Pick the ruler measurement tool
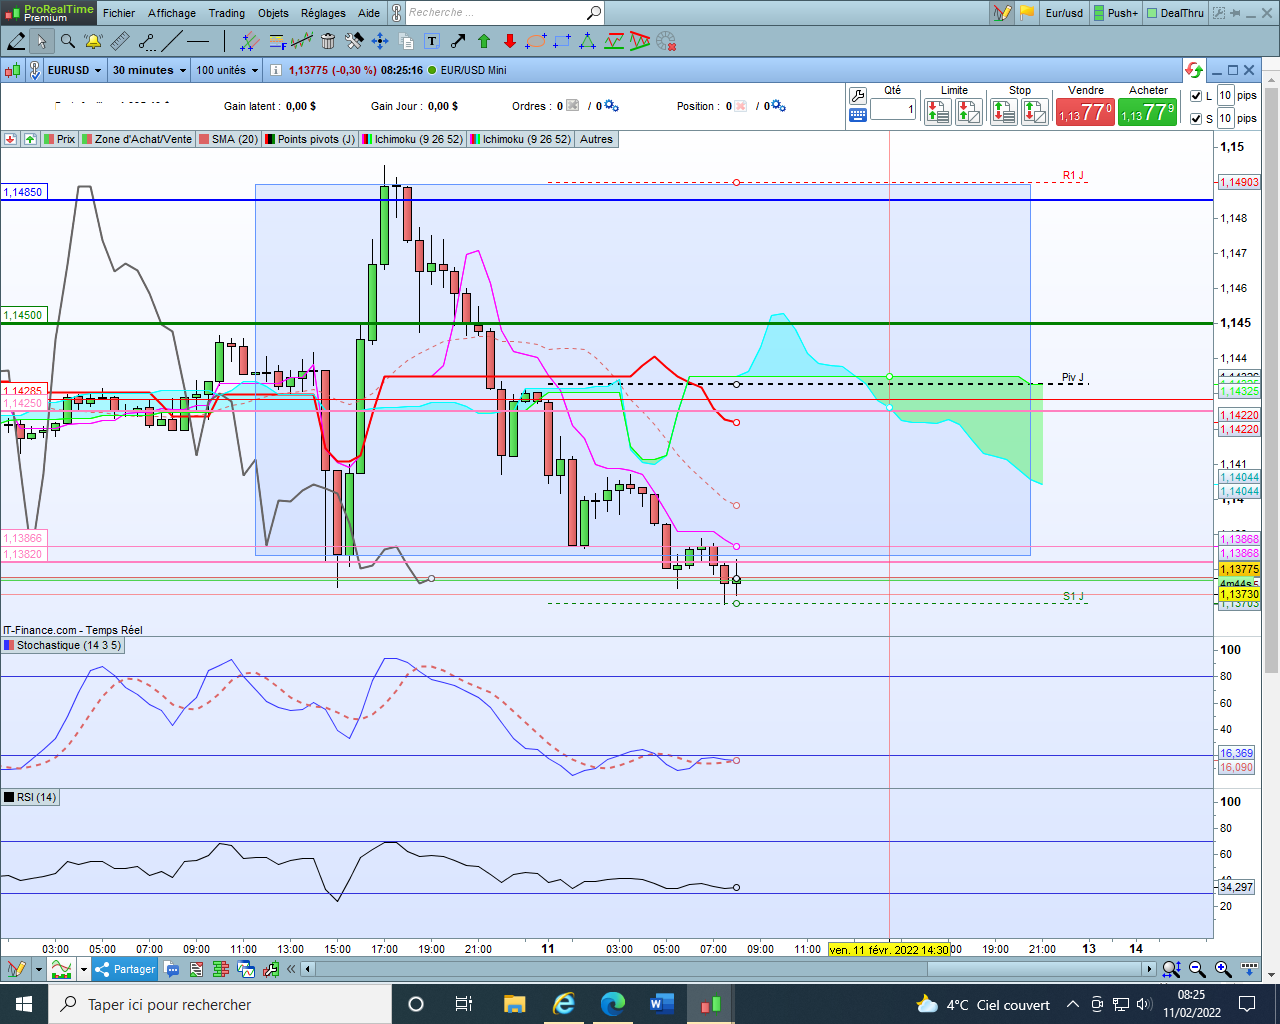 point(119,41)
